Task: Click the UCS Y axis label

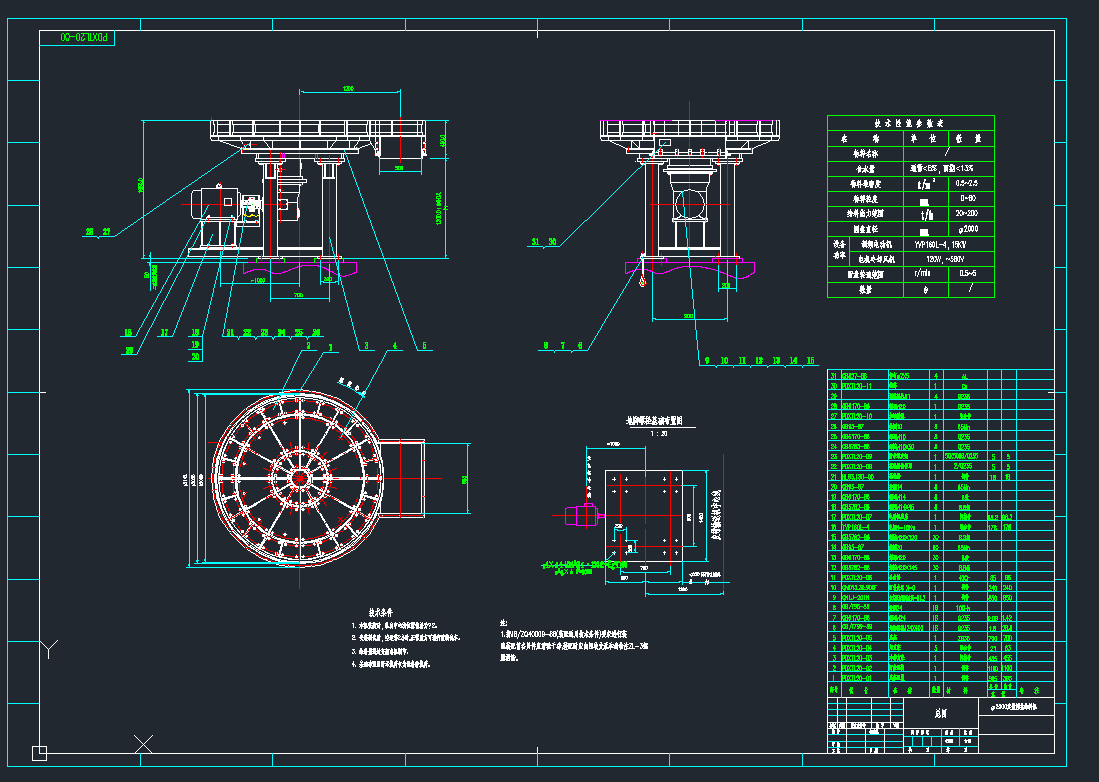Action: point(48,650)
